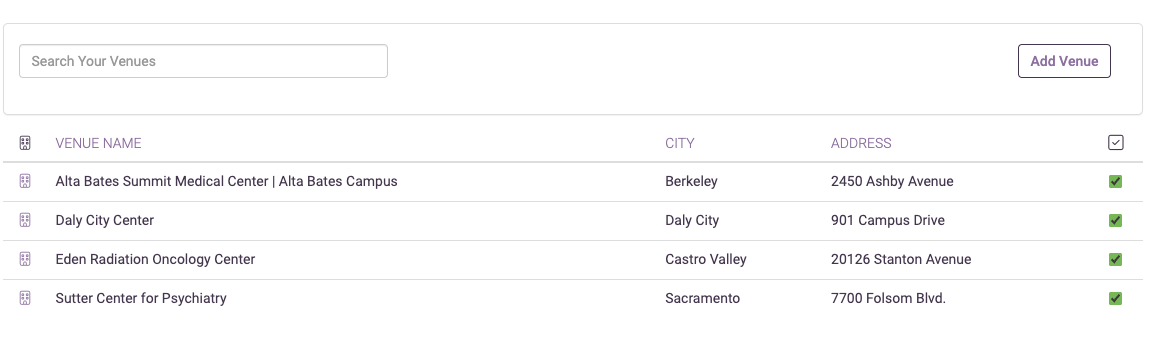Uncheck the Alta Bates Summit Medical Center checkbox
The image size is (1168, 361).
click(x=1115, y=182)
